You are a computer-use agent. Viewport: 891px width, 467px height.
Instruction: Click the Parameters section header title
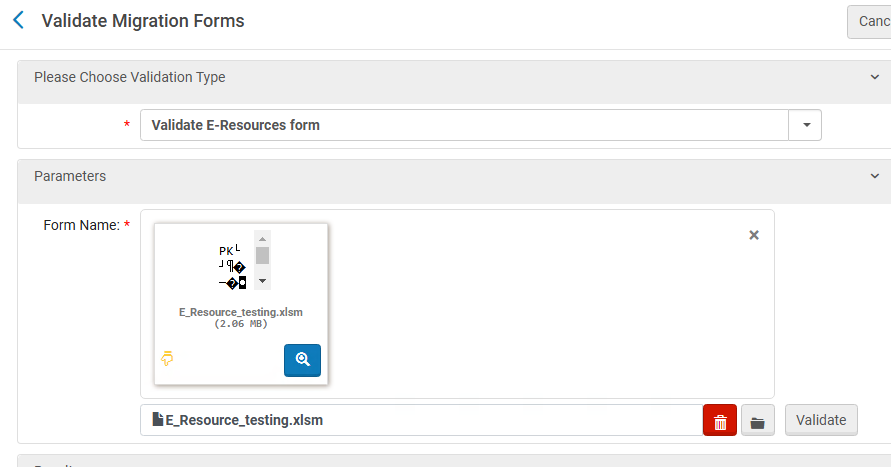pyautogui.click(x=70, y=176)
